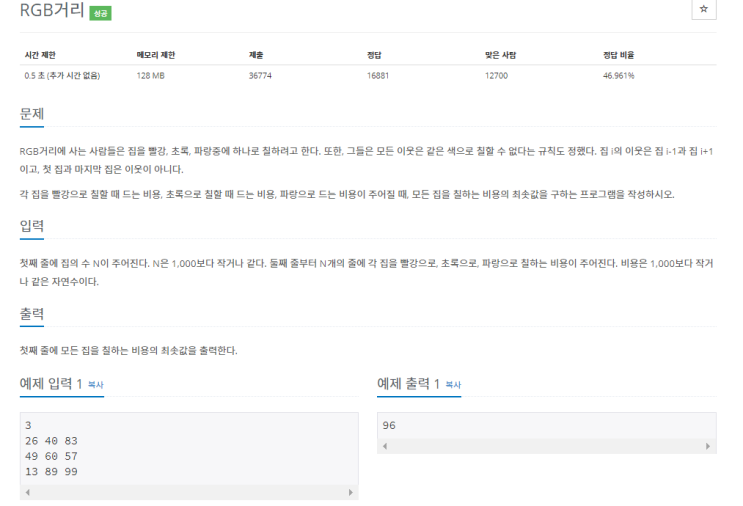Screen dimensions: 743x506
Task: Click the 36774 submissions value
Action: [x=260, y=75]
